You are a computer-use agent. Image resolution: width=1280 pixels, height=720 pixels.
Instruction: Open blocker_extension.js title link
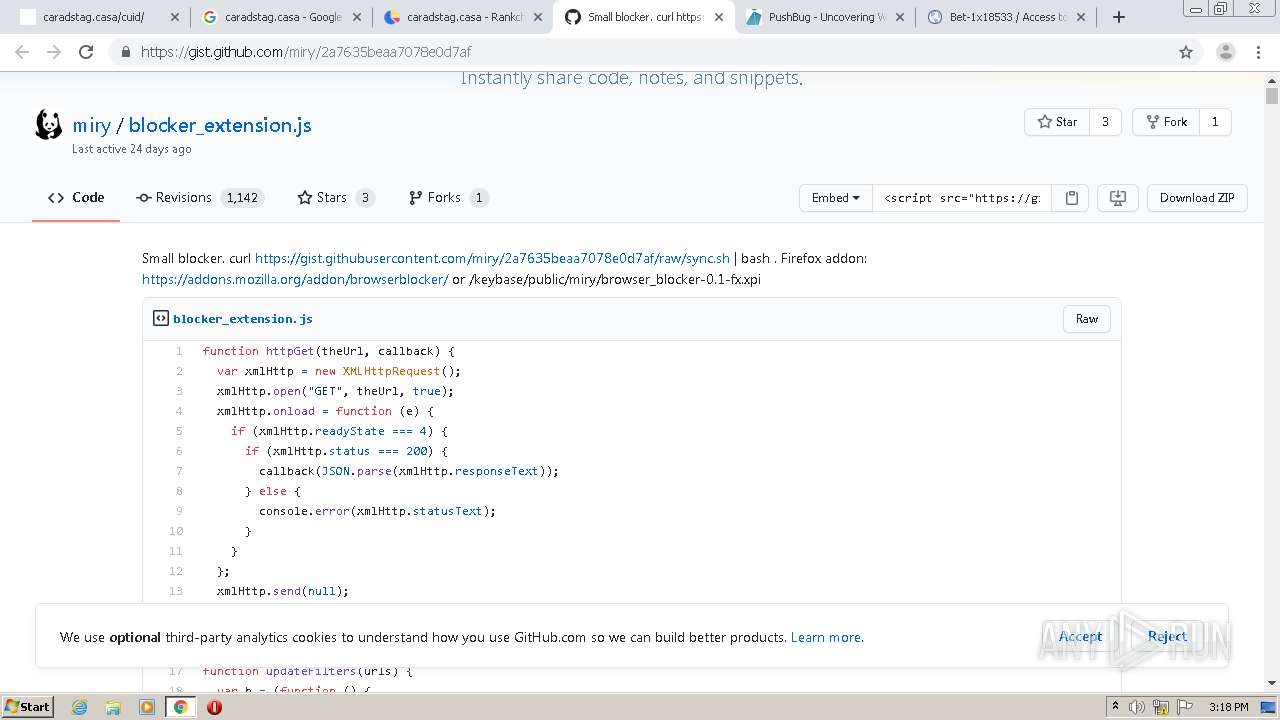(220, 125)
